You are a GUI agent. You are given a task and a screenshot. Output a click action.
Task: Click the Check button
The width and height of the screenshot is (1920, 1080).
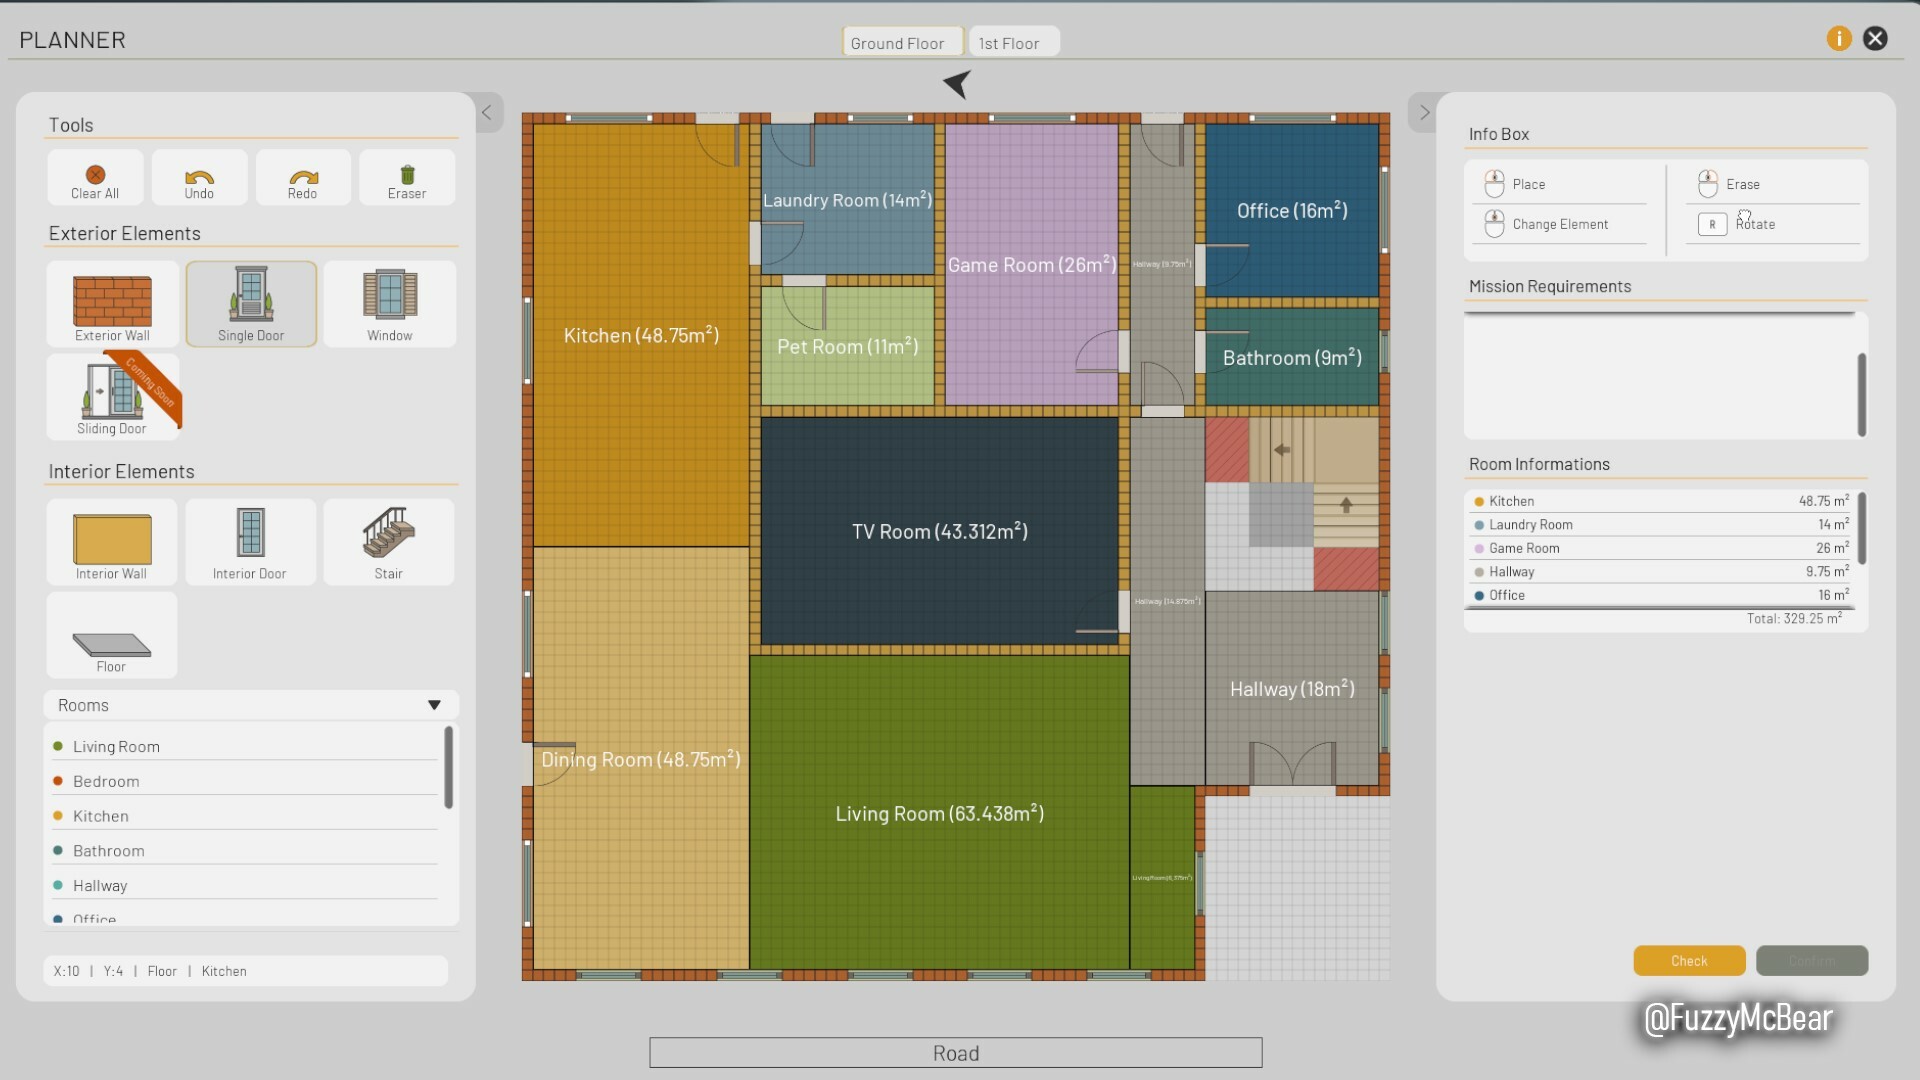(x=1689, y=960)
